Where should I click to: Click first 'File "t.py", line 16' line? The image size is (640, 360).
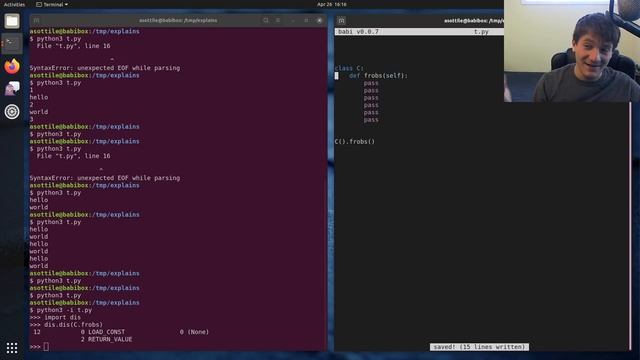(x=73, y=46)
